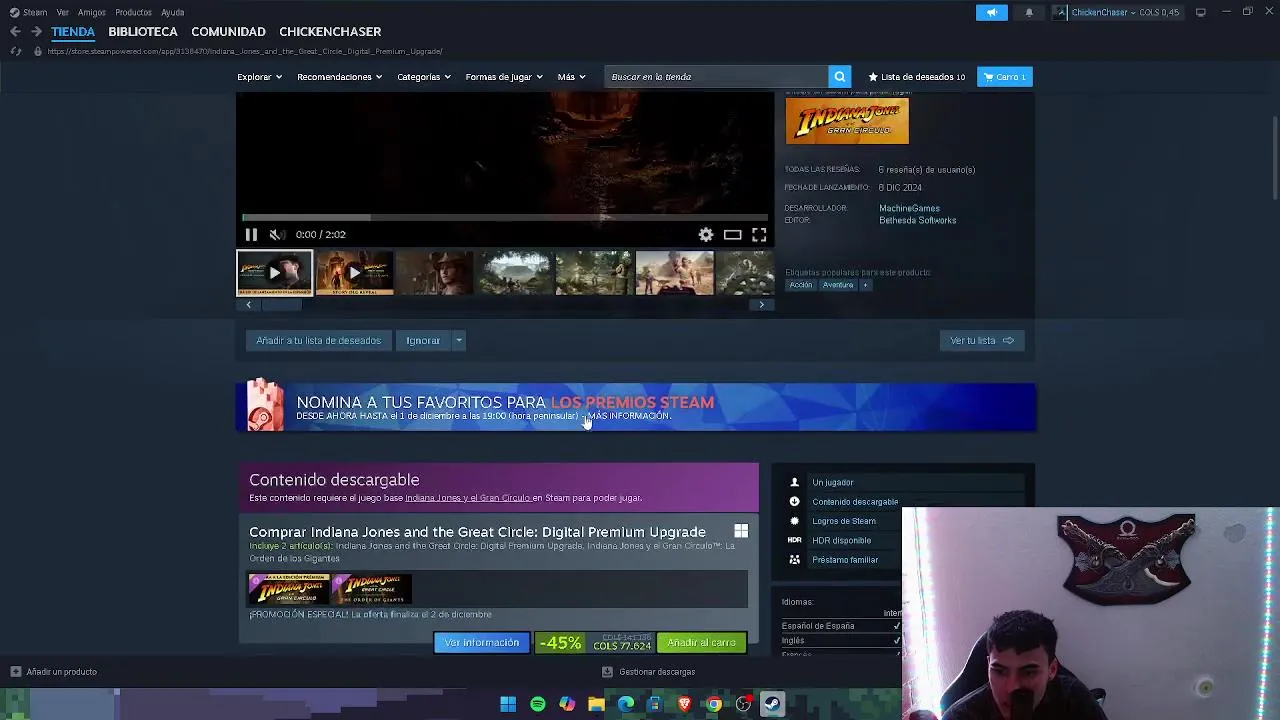Screen dimensions: 1280x720
Task: Open the BIBLIOTECA tab
Action: [x=143, y=32]
